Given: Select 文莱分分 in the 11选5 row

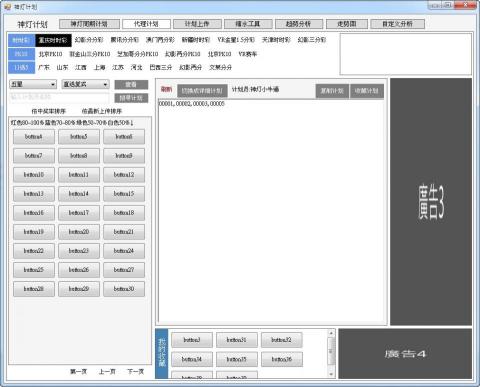Looking at the screenshot, I should [221, 68].
